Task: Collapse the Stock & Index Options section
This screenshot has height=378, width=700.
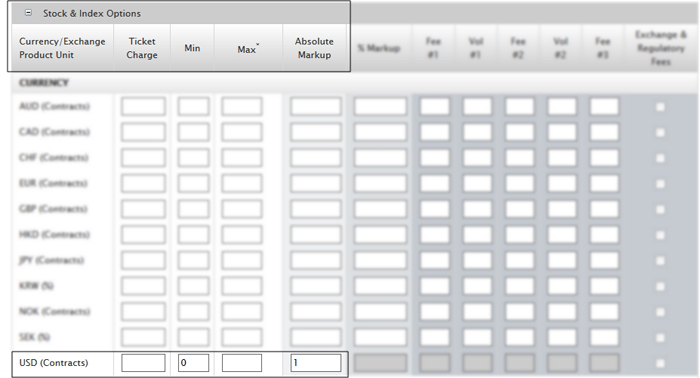Action: [x=28, y=13]
